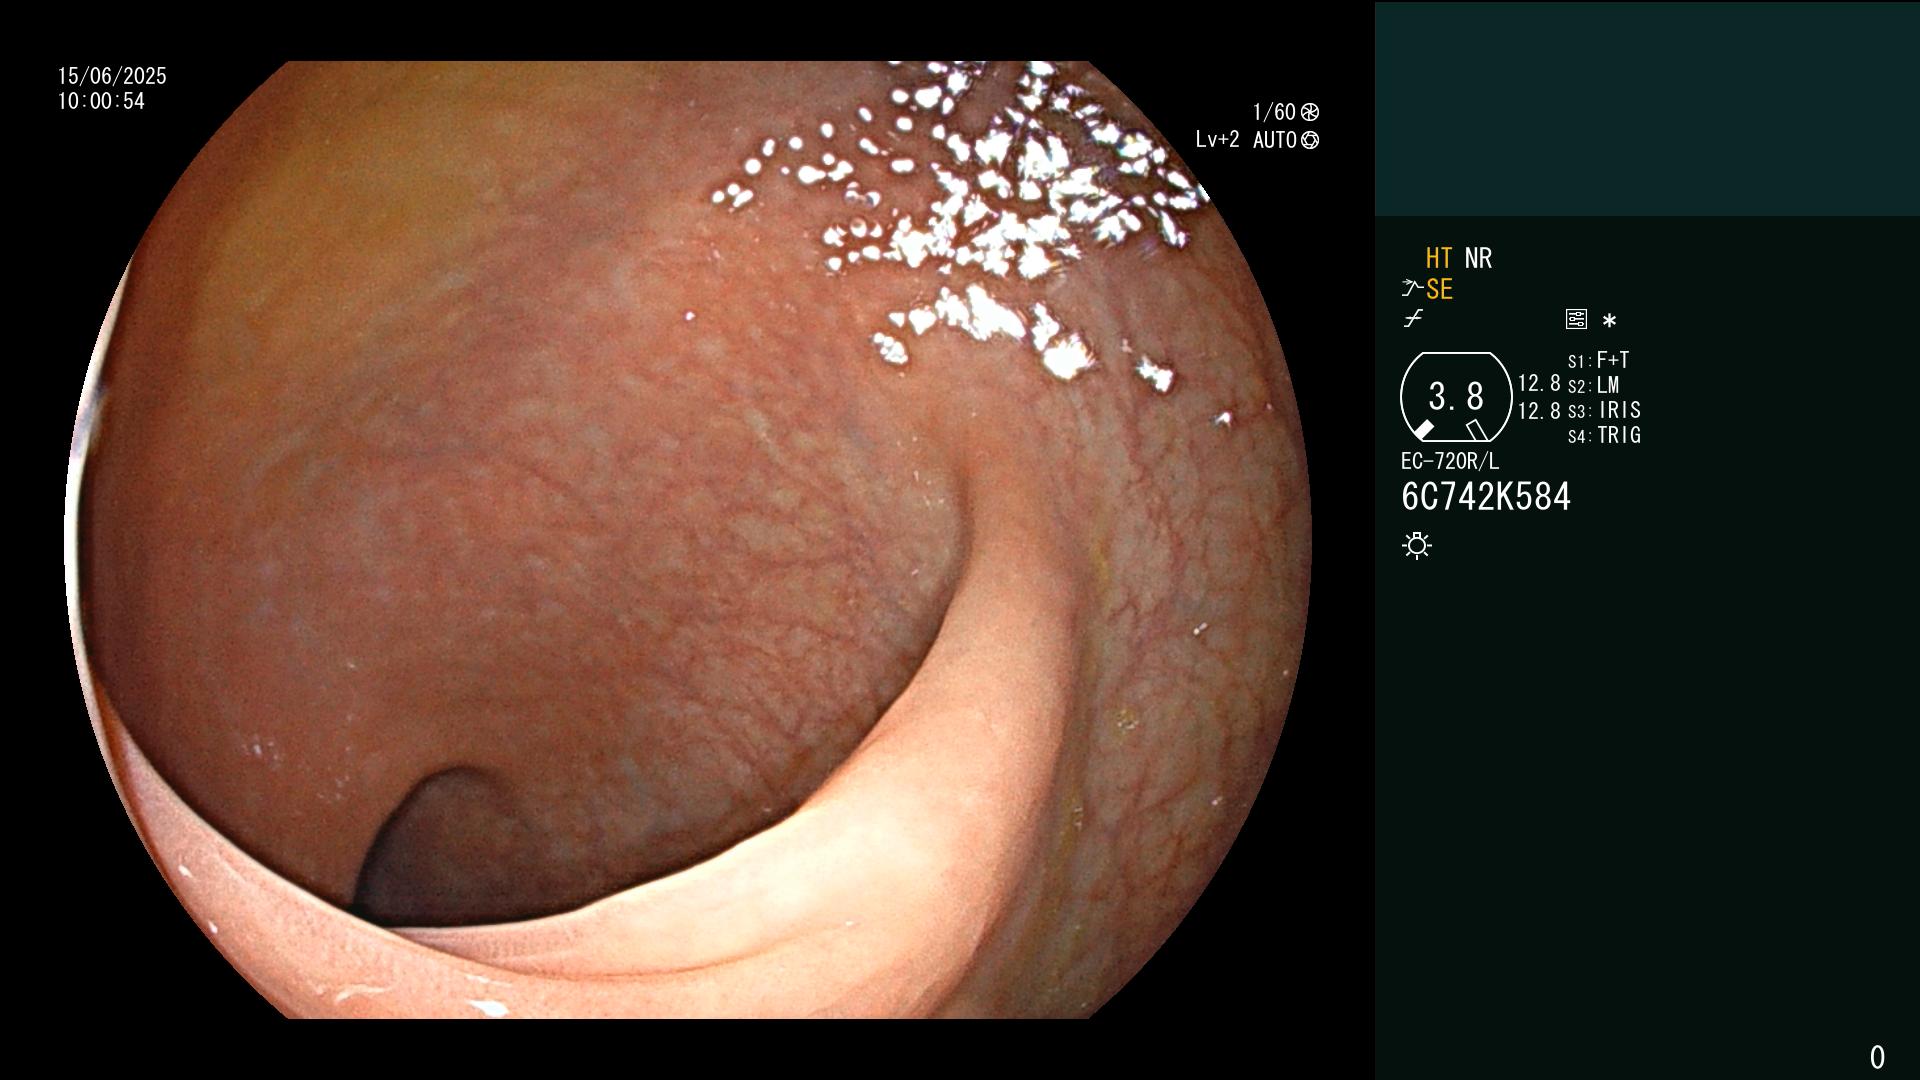This screenshot has height=1080, width=1920.
Task: Click the date 15/06/2025
Action: (112, 77)
